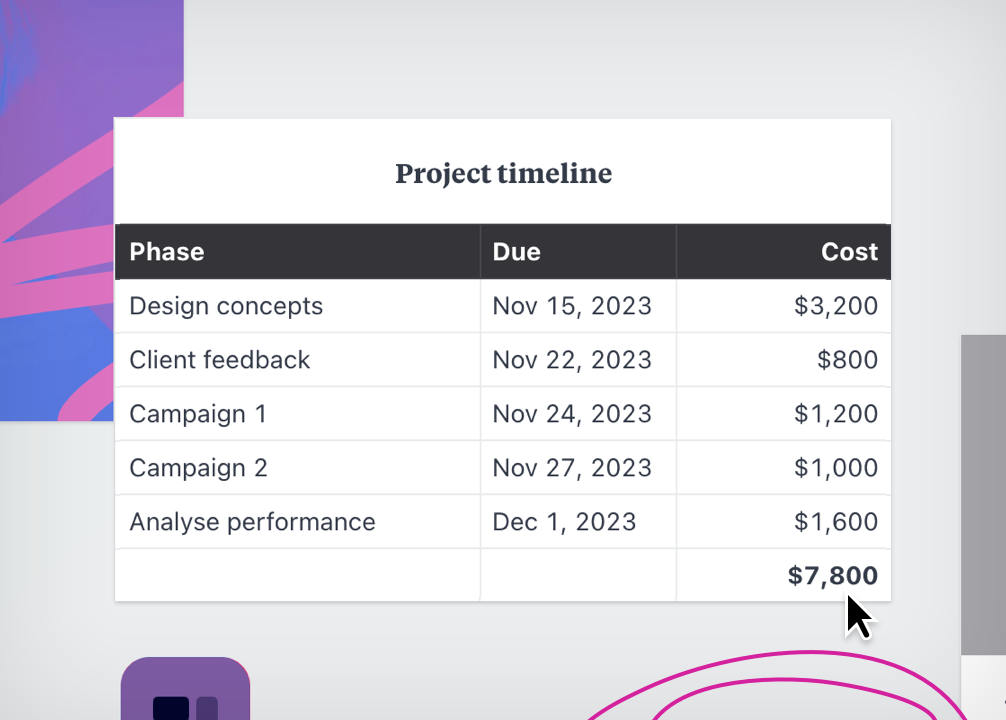Click the "Campaign 1" phase cell
This screenshot has height=720, width=1006.
[x=198, y=414]
